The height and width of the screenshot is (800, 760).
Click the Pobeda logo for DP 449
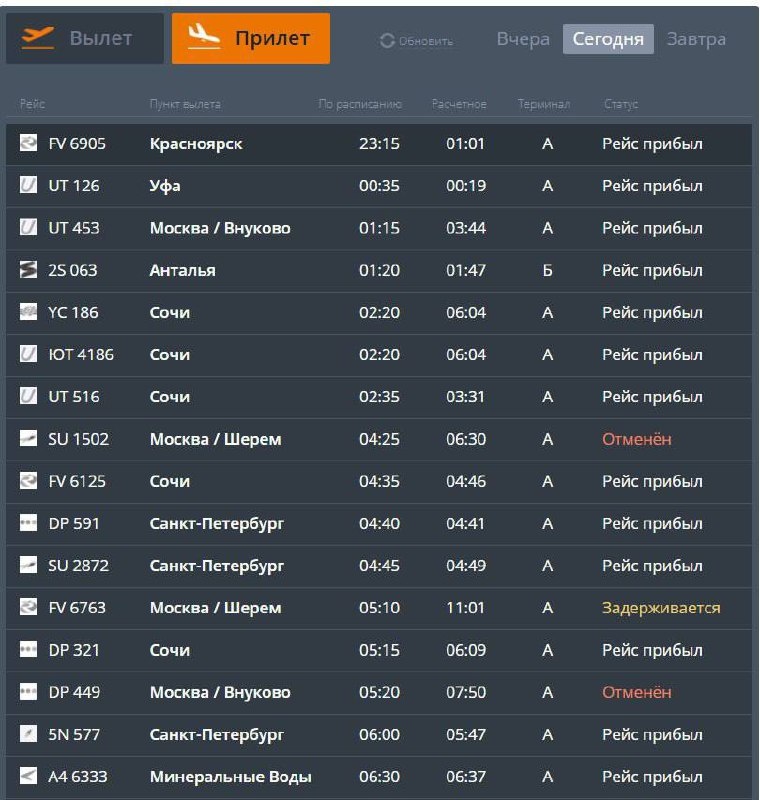[28, 691]
